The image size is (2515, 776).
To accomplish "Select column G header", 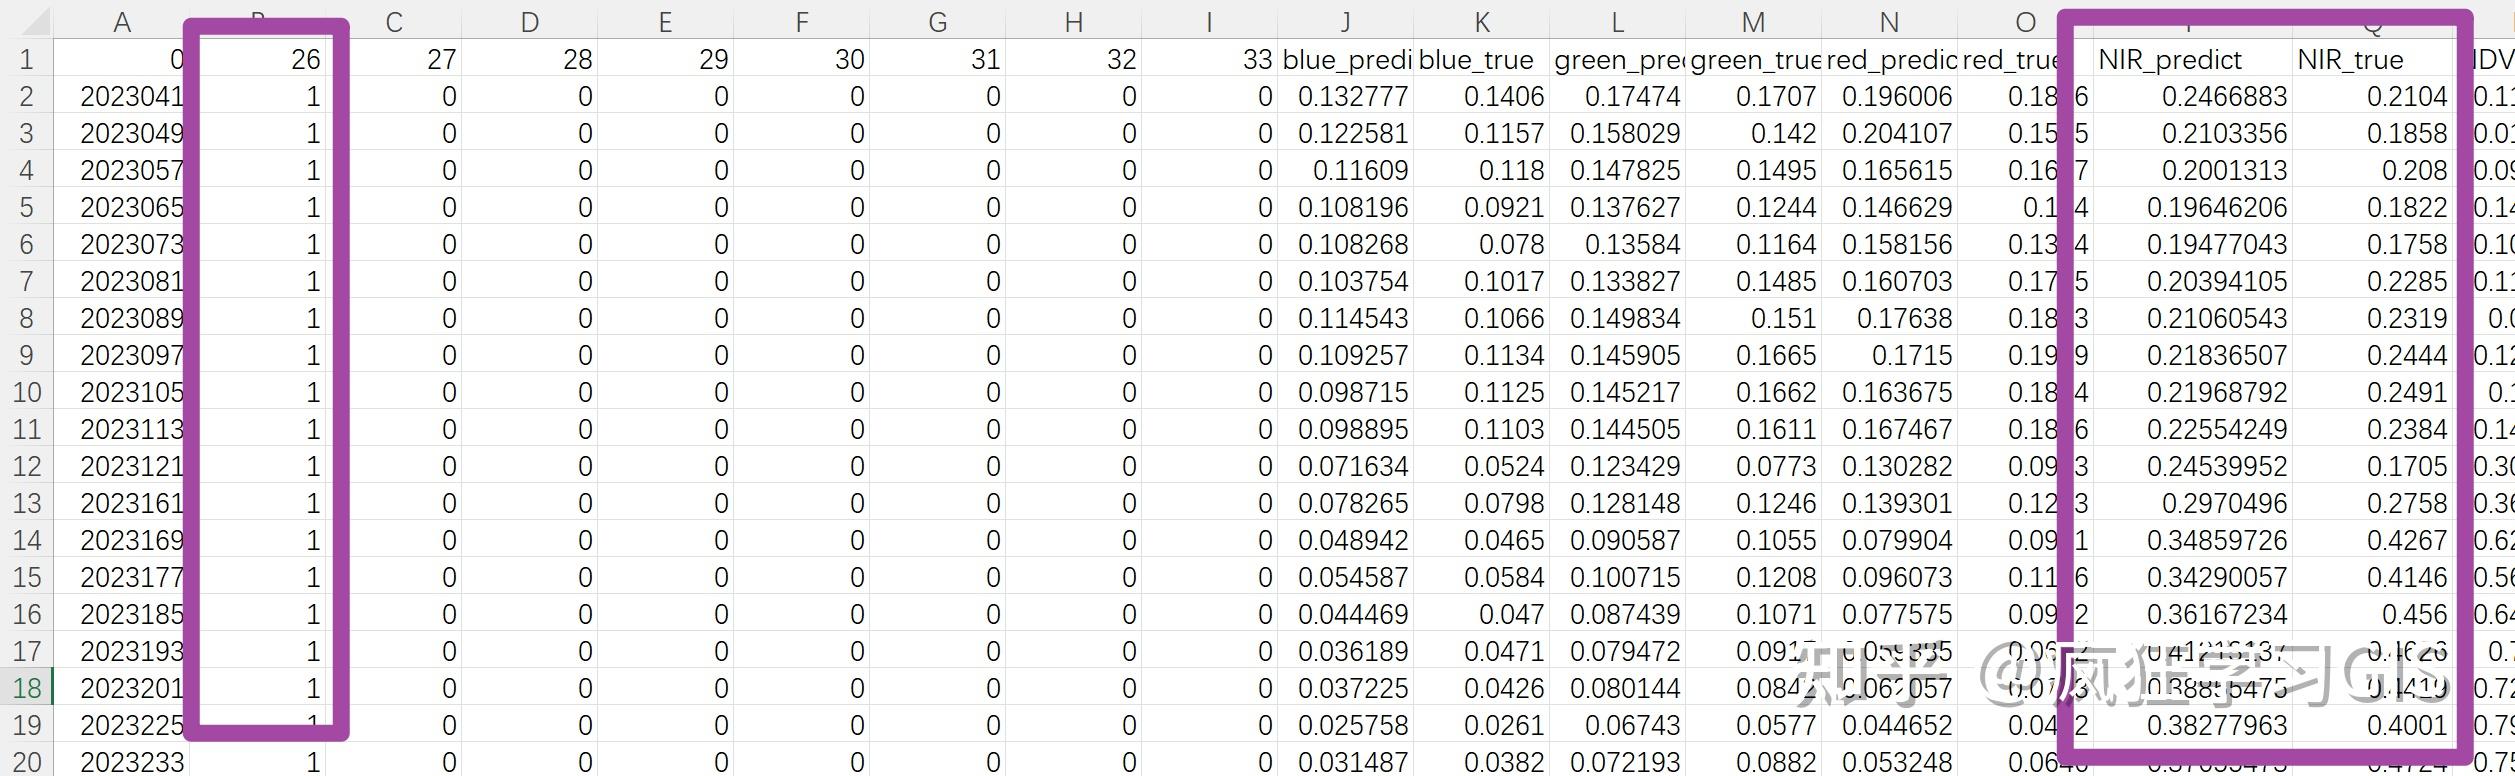I will coord(938,20).
